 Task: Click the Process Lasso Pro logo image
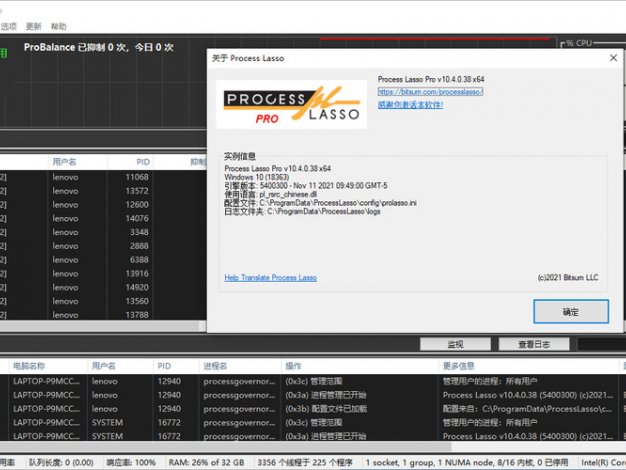pyautogui.click(x=291, y=104)
